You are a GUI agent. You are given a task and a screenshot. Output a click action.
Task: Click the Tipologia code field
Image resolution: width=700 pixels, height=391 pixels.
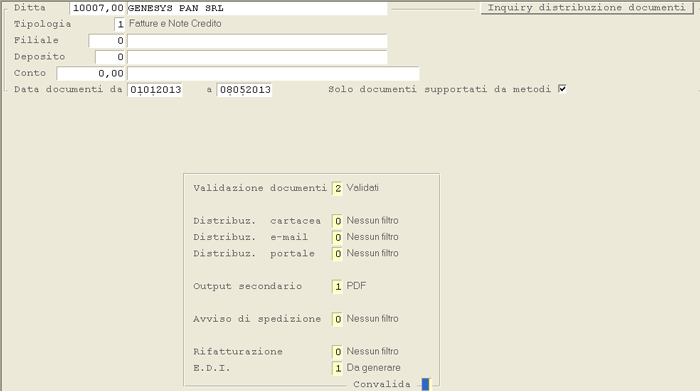pyautogui.click(x=119, y=24)
